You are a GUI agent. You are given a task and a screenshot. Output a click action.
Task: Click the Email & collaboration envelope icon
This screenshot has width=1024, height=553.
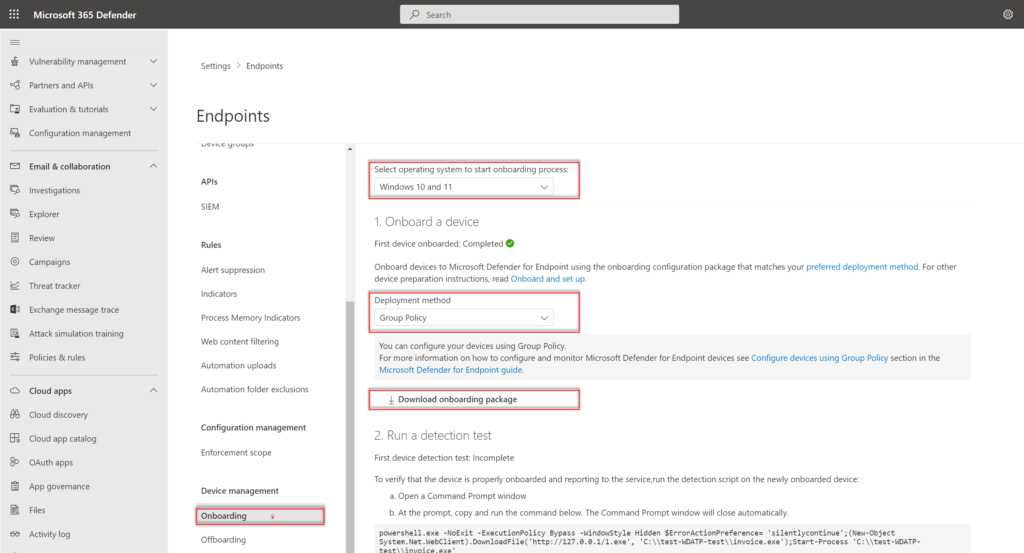pyautogui.click(x=15, y=166)
